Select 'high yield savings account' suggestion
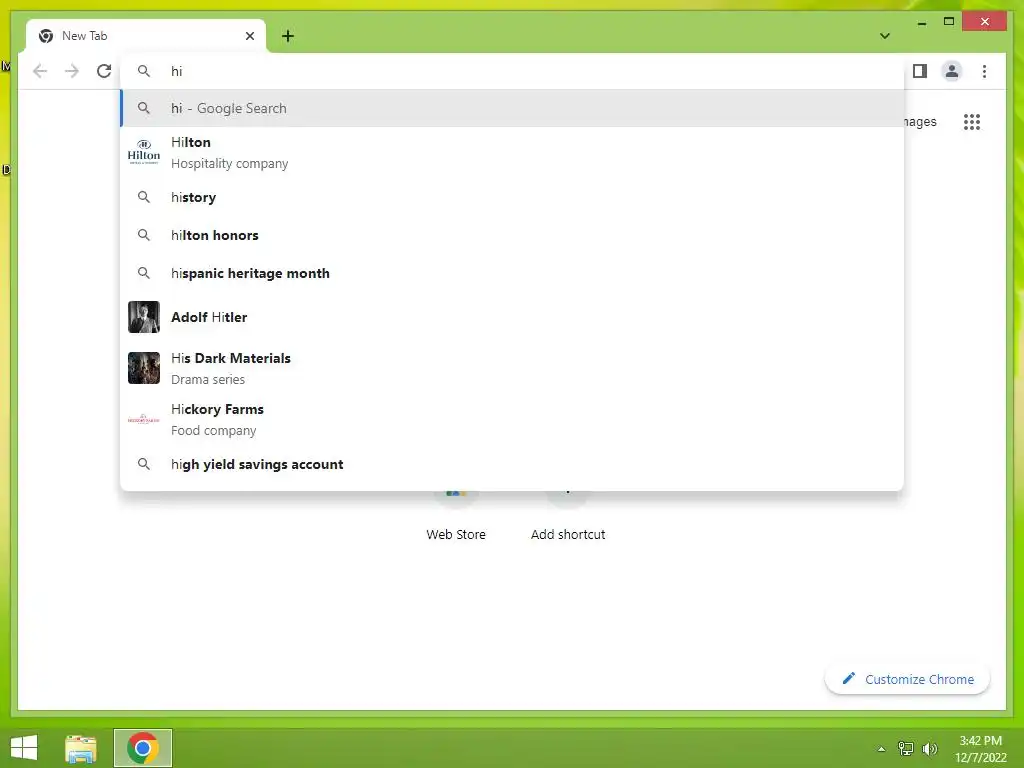 coord(512,464)
